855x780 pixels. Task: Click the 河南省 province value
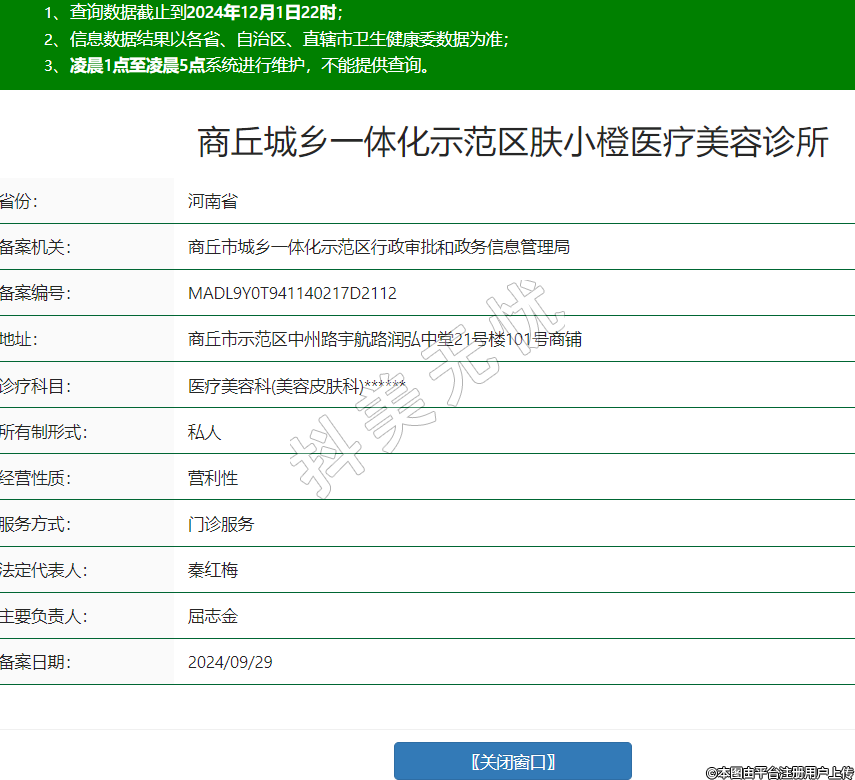(x=212, y=201)
